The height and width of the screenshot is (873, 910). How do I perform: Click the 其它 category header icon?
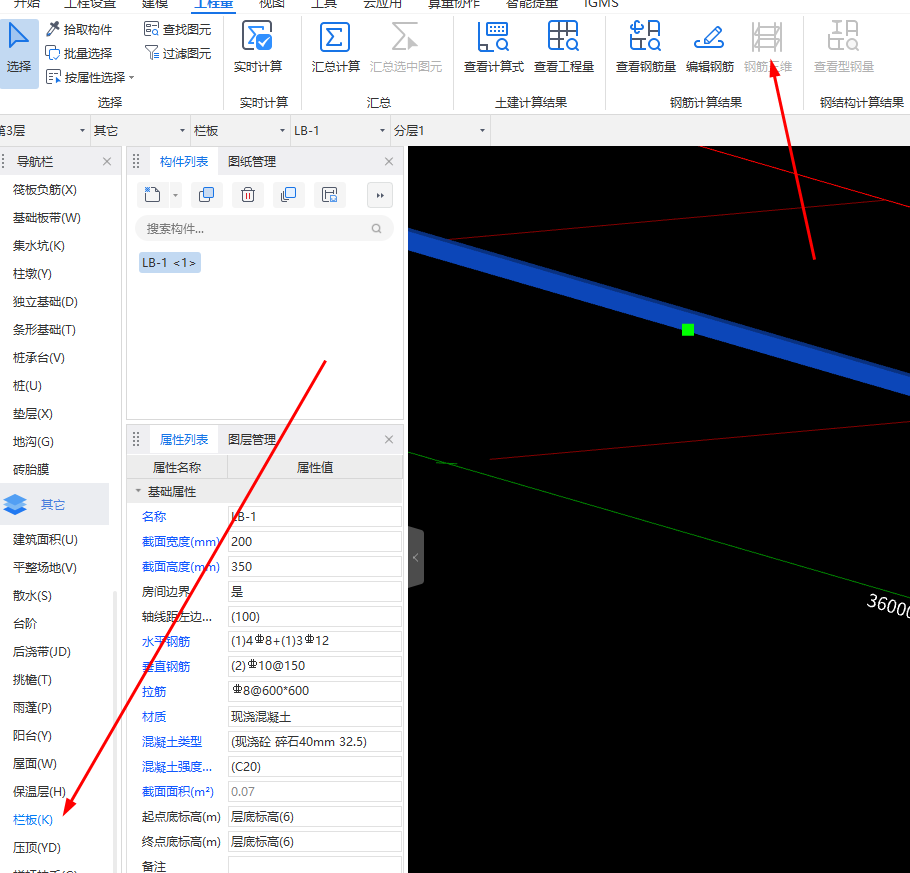point(15,504)
